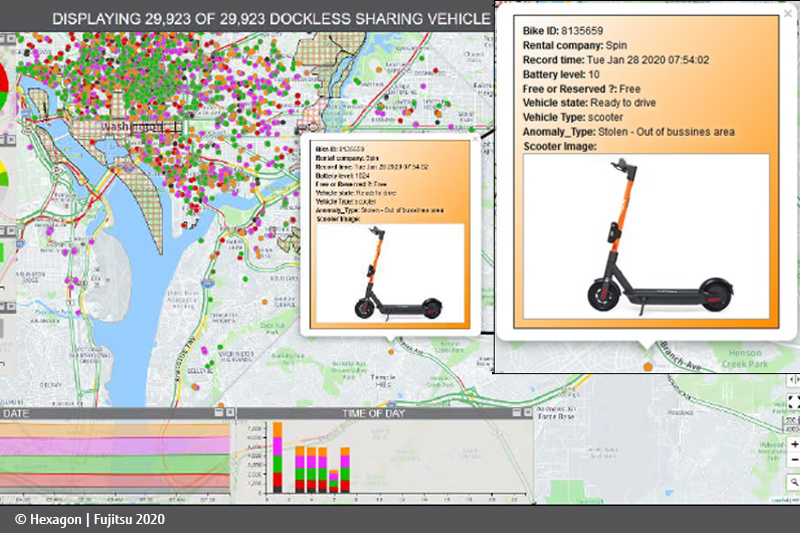
Task: Toggle fullscreen map view
Action: (x=794, y=401)
